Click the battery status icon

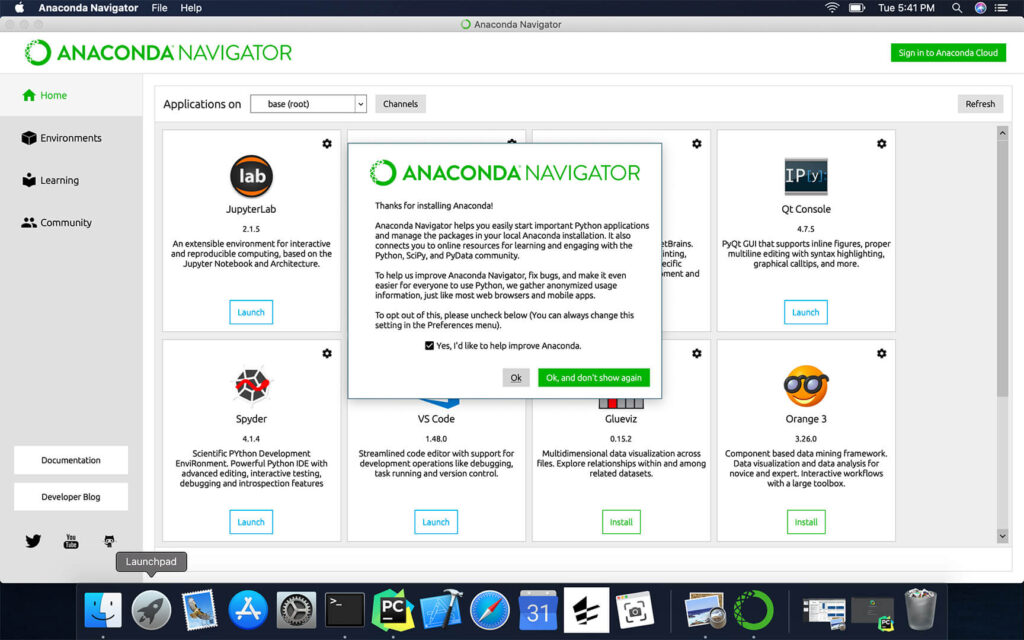[x=857, y=8]
